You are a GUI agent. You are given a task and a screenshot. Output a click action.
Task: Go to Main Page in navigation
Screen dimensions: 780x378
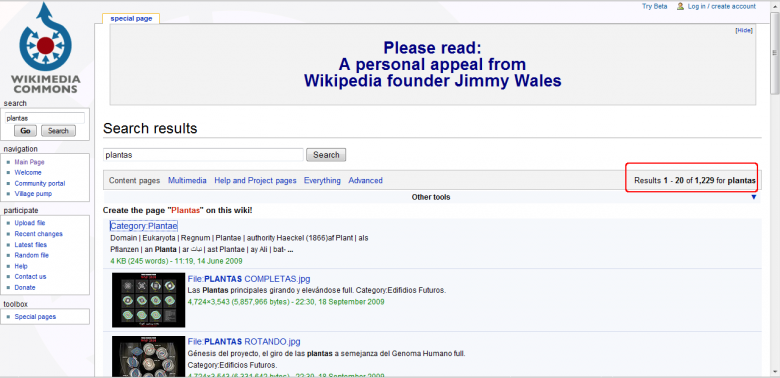(x=29, y=162)
